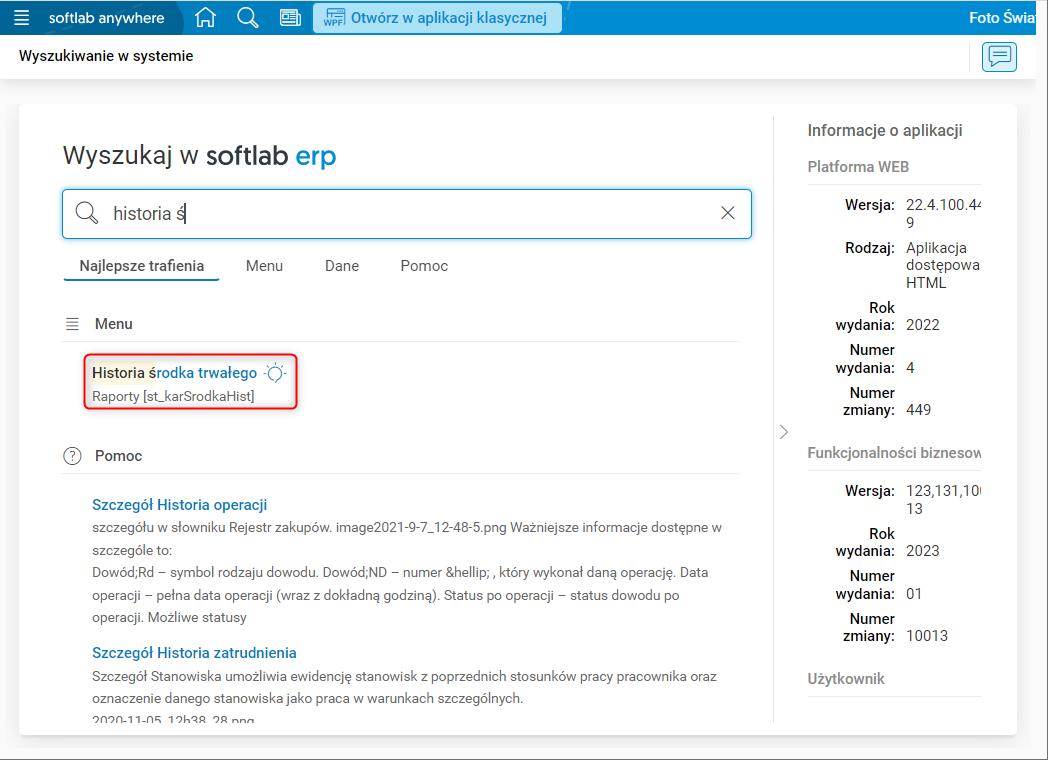This screenshot has height=760, width=1048.
Task: Click 'Otwórz w aplikacji klasycznej' button
Action: [x=437, y=18]
